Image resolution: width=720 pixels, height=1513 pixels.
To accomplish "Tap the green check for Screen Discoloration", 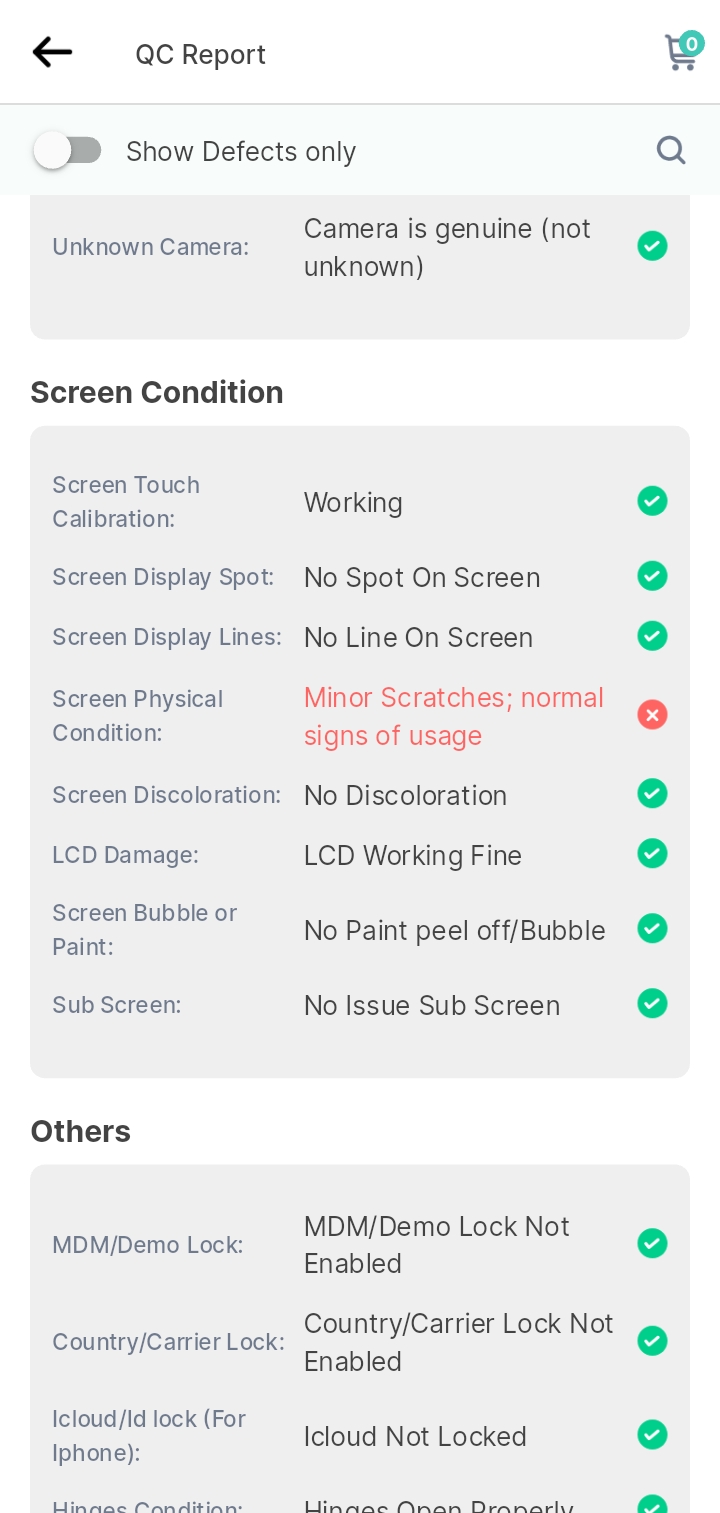I will (652, 794).
